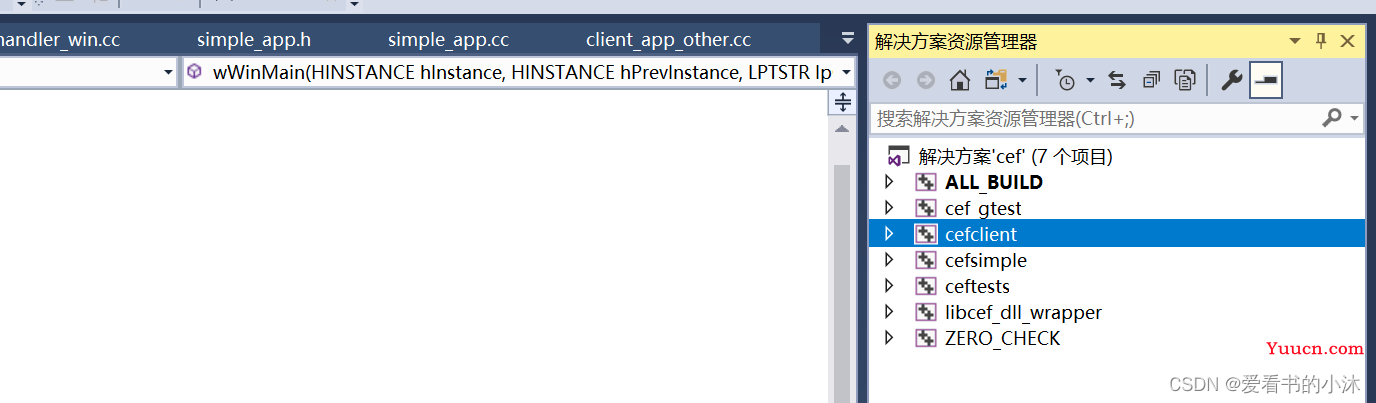The width and height of the screenshot is (1376, 403).
Task: Switch to the simple_app.cc tab
Action: click(x=449, y=40)
